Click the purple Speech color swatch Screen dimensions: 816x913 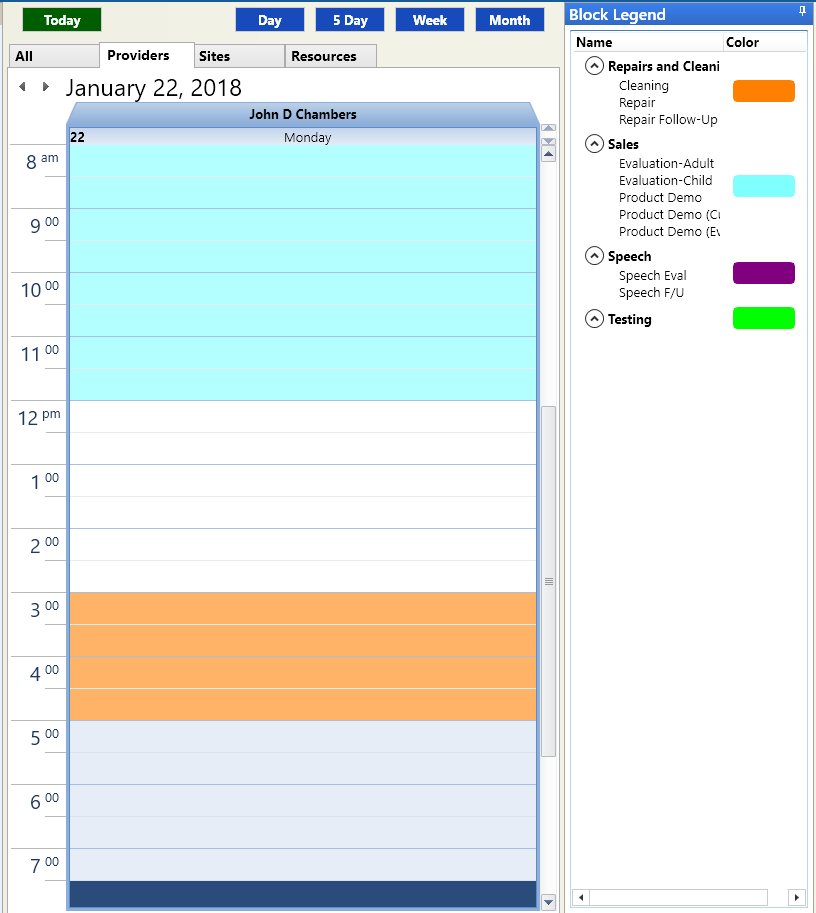point(764,273)
